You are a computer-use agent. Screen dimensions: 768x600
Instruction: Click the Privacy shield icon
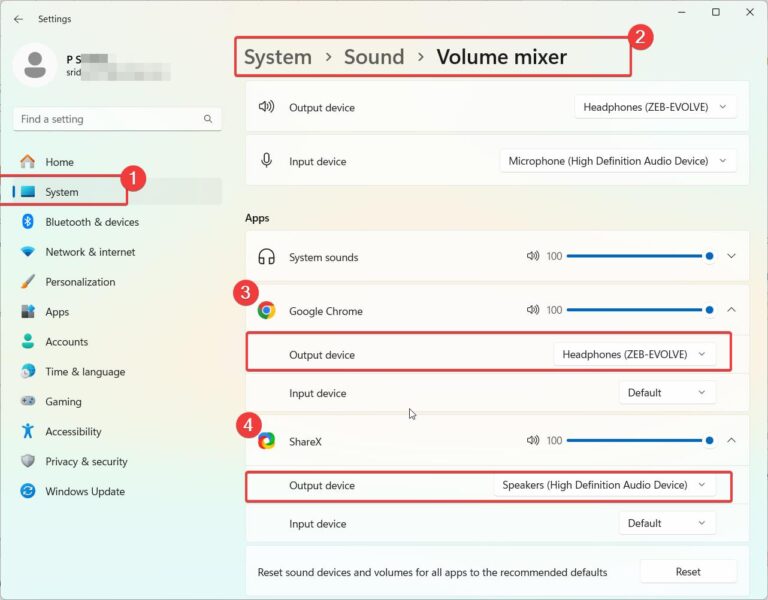[28, 461]
